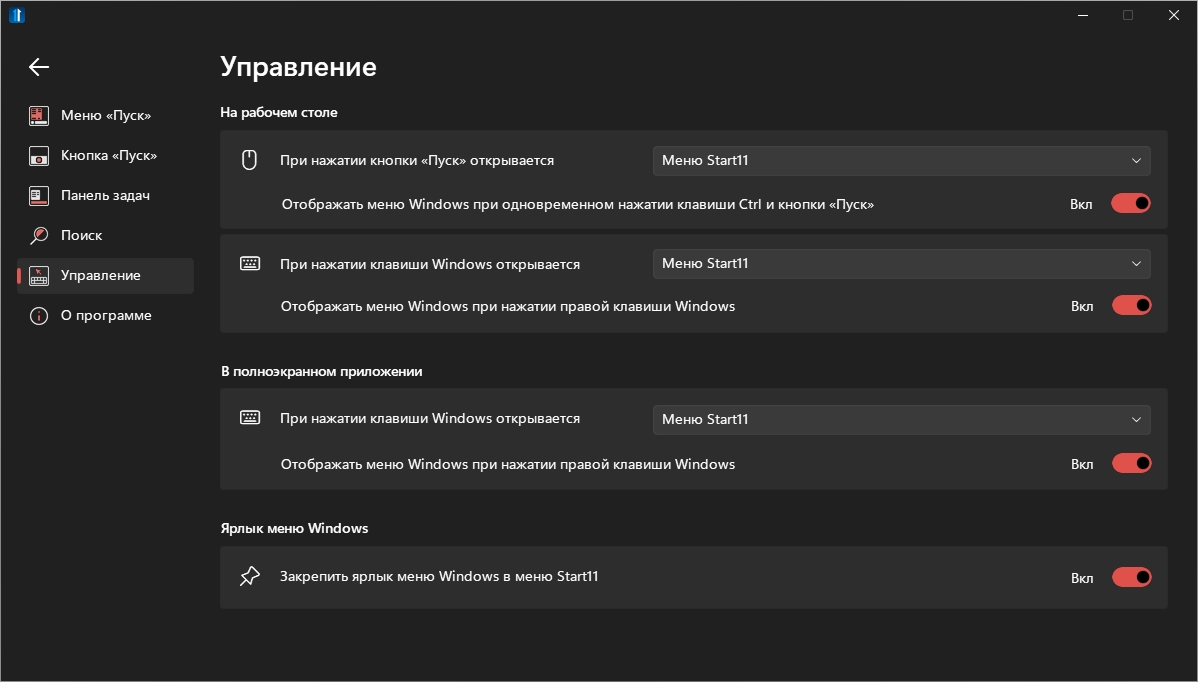Click the Панель задач sidebar icon

coord(39,196)
